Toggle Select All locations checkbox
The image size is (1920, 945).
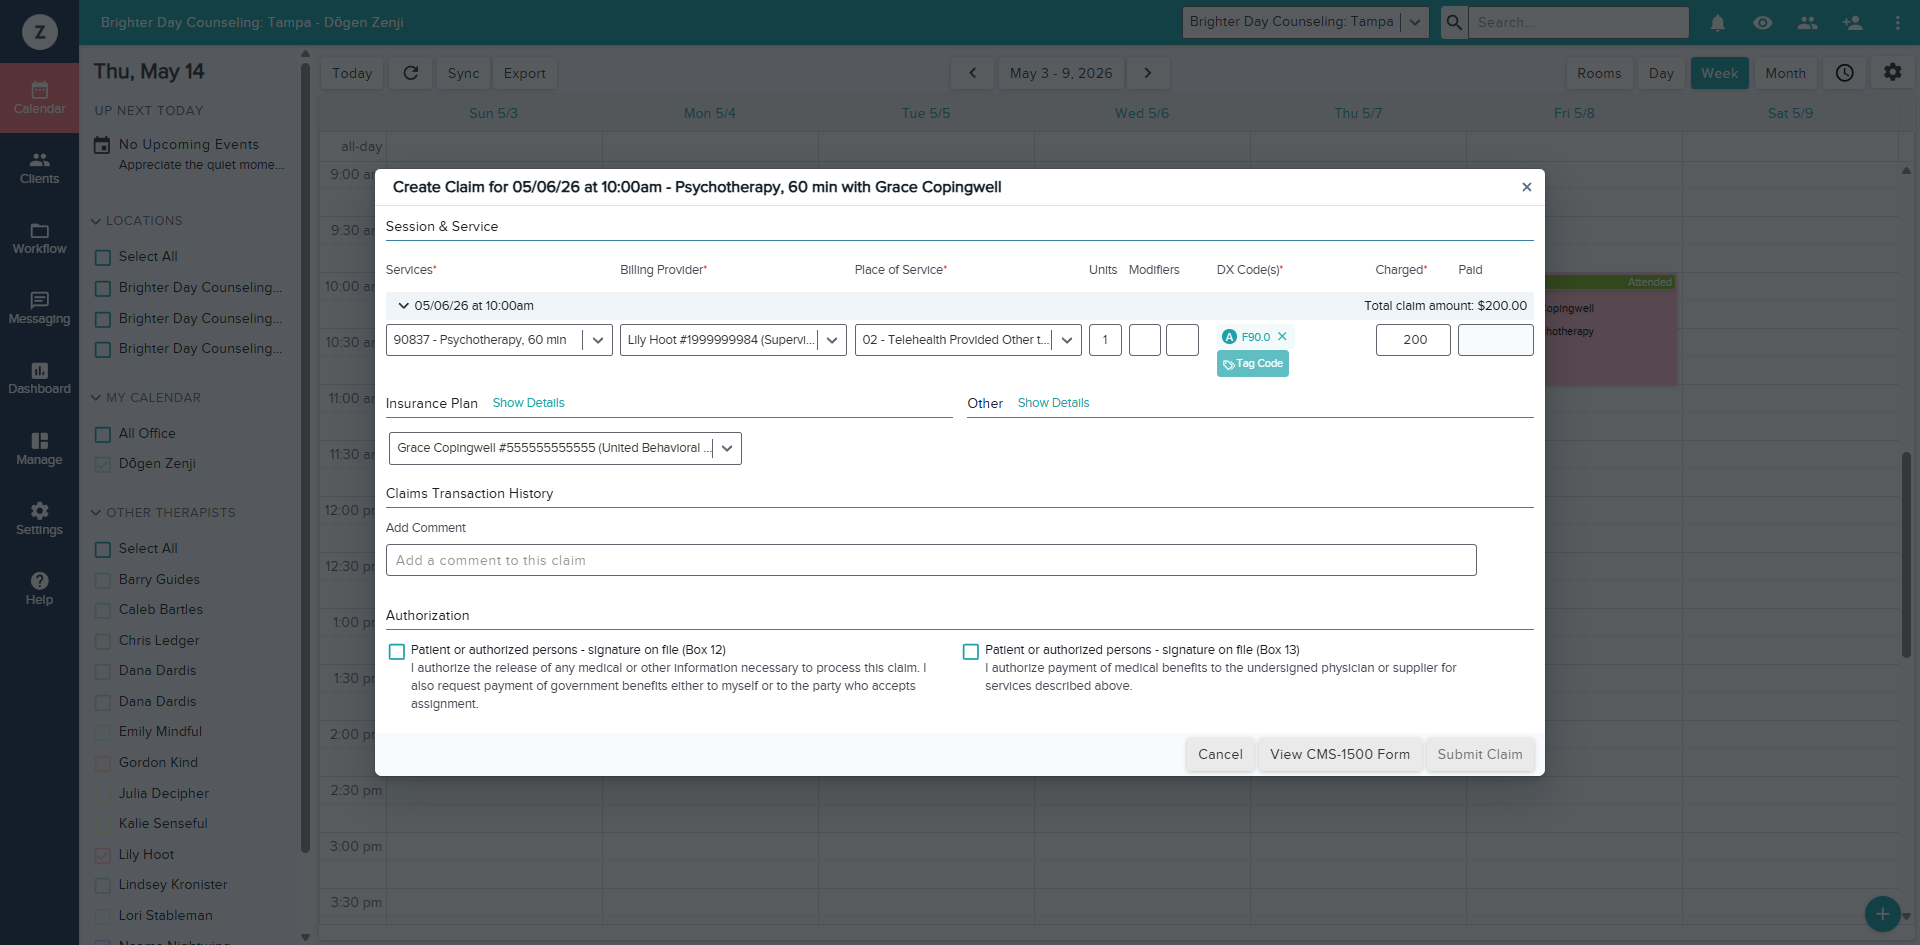coord(103,258)
